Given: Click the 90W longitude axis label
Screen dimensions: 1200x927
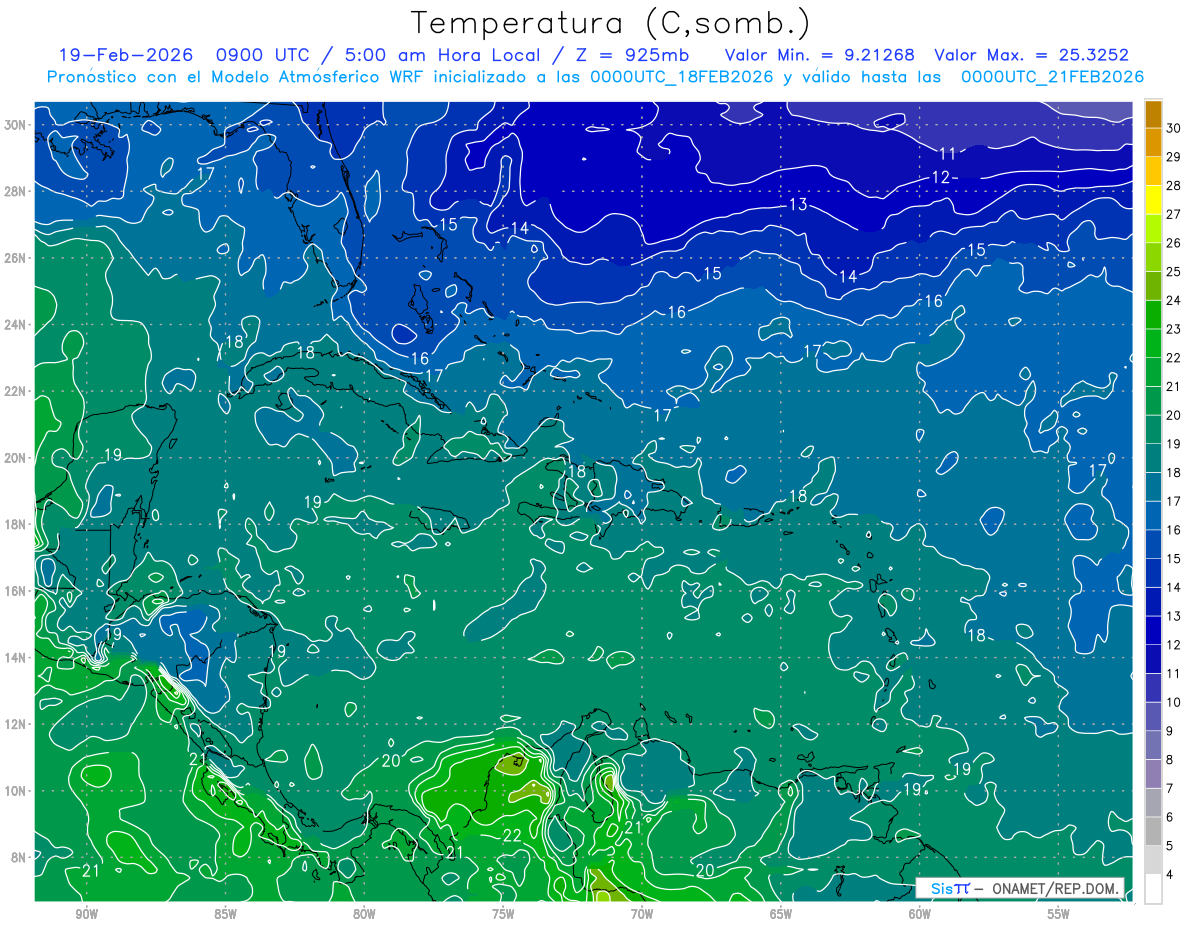Looking at the screenshot, I should (x=86, y=914).
